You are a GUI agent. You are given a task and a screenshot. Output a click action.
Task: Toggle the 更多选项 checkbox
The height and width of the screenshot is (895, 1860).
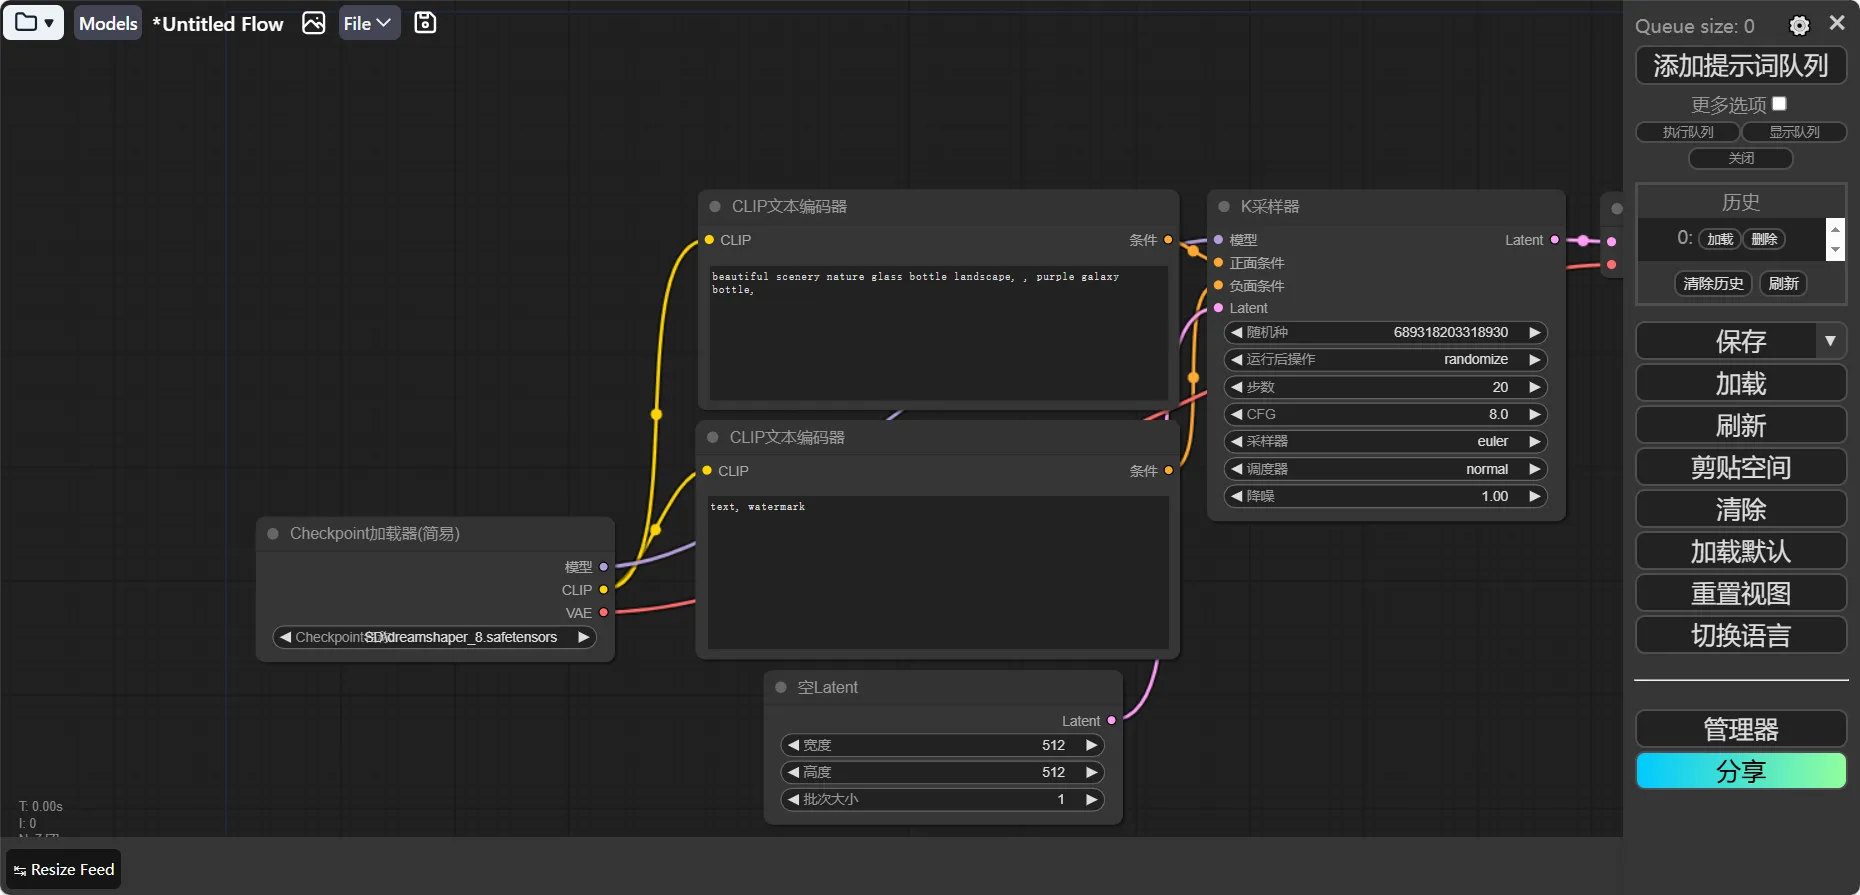1779,104
